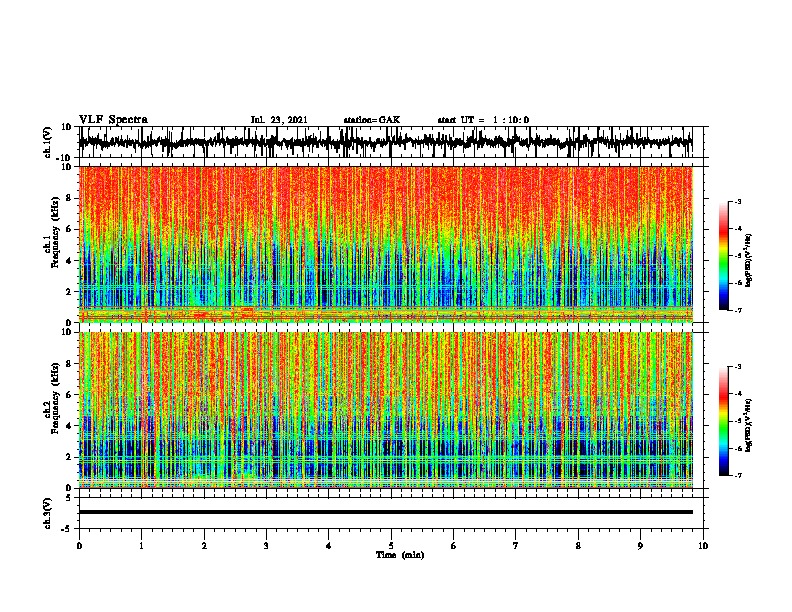Click the "station=GAK" header label
The height and width of the screenshot is (612, 792).
(x=372, y=120)
